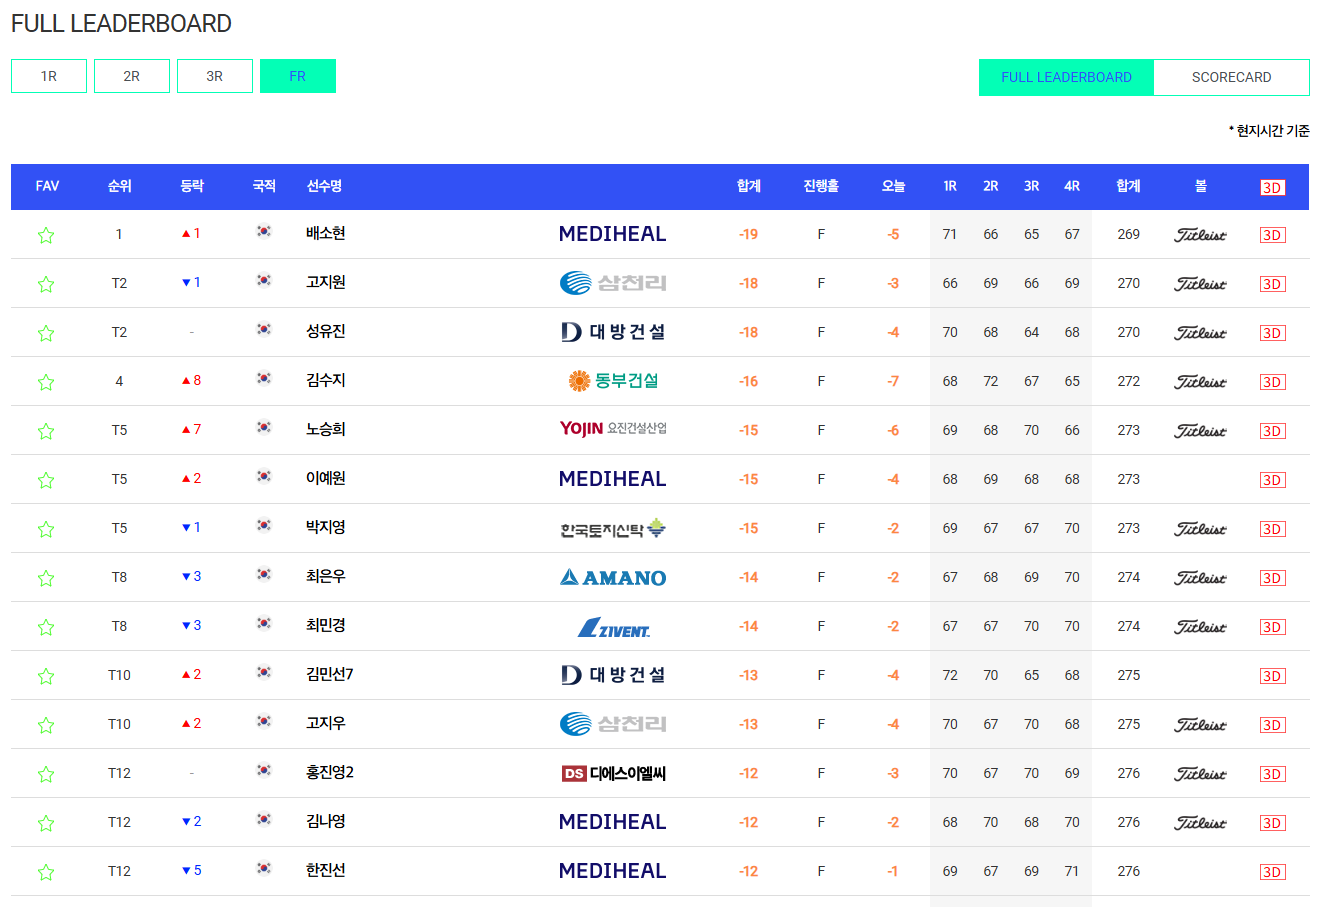Open 3D view for 최민경
Image resolution: width=1321 pixels, height=907 pixels.
point(1272,627)
